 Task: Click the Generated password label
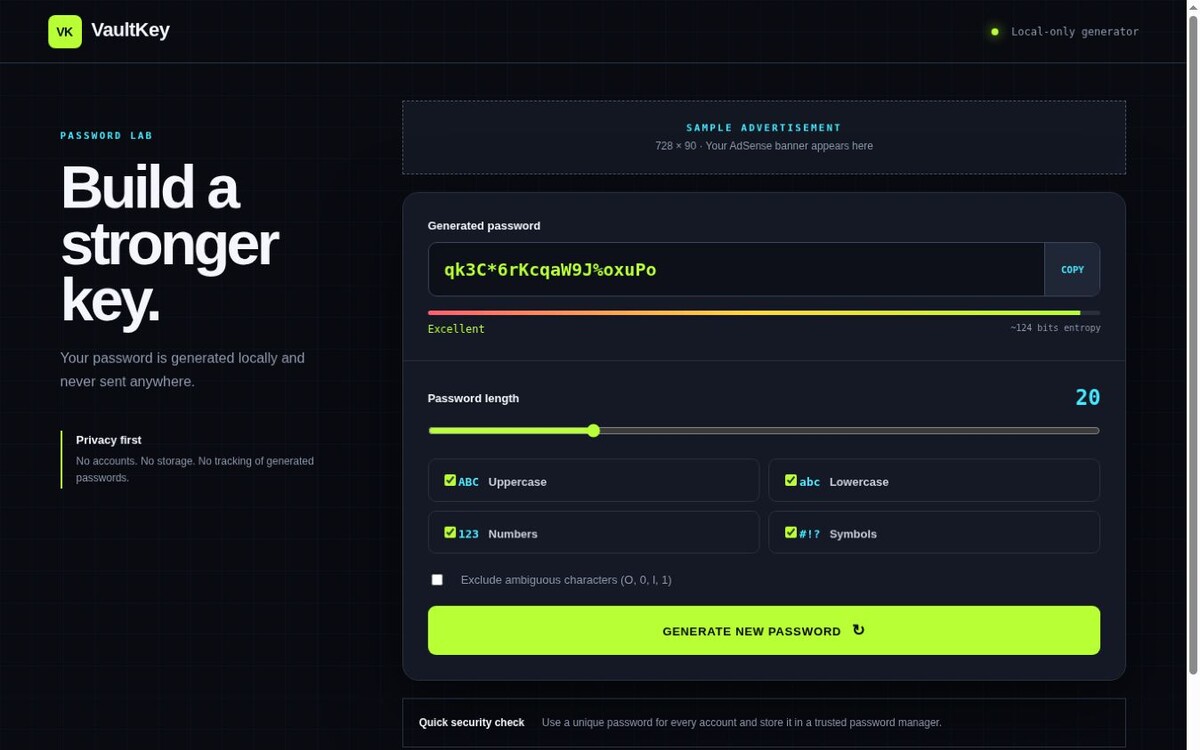[x=484, y=226]
